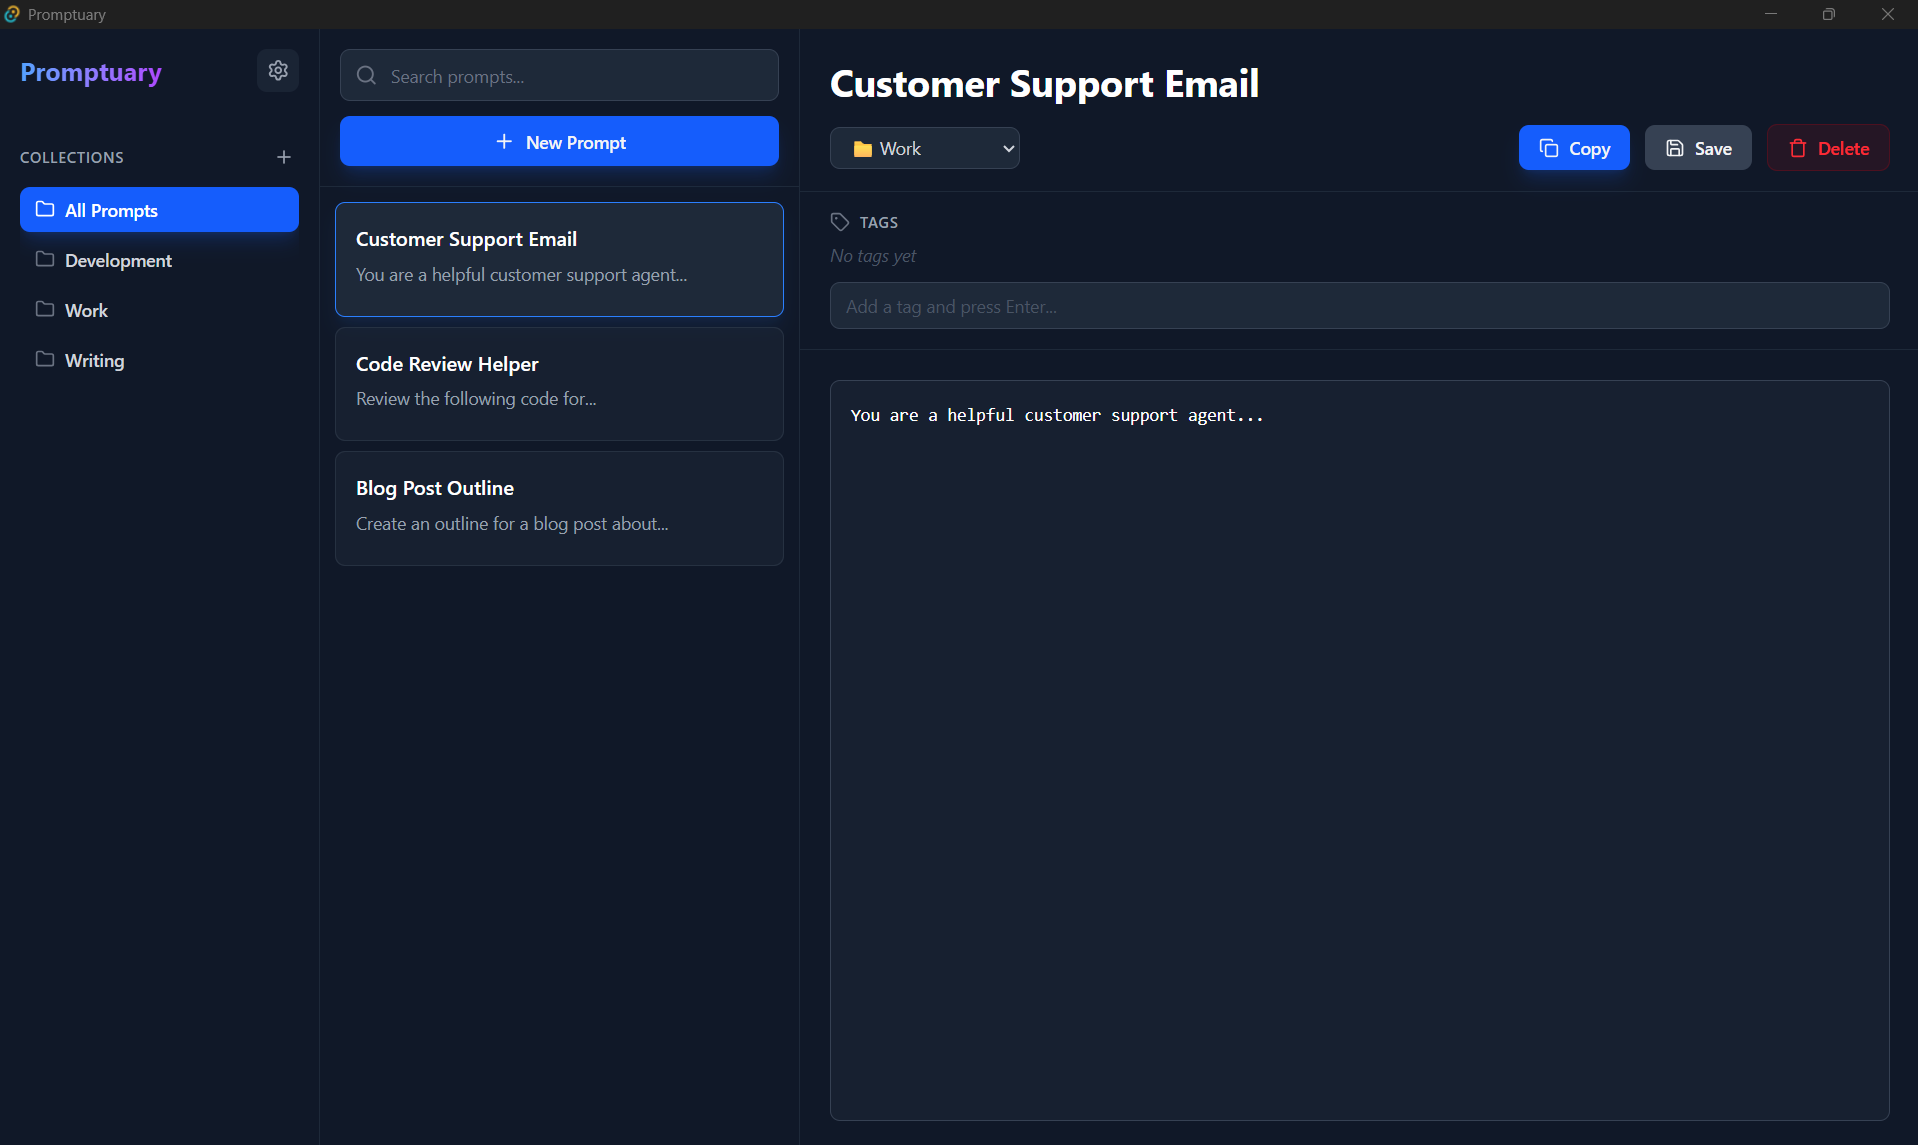Click the search magnifier icon
The width and height of the screenshot is (1918, 1145).
point(366,76)
